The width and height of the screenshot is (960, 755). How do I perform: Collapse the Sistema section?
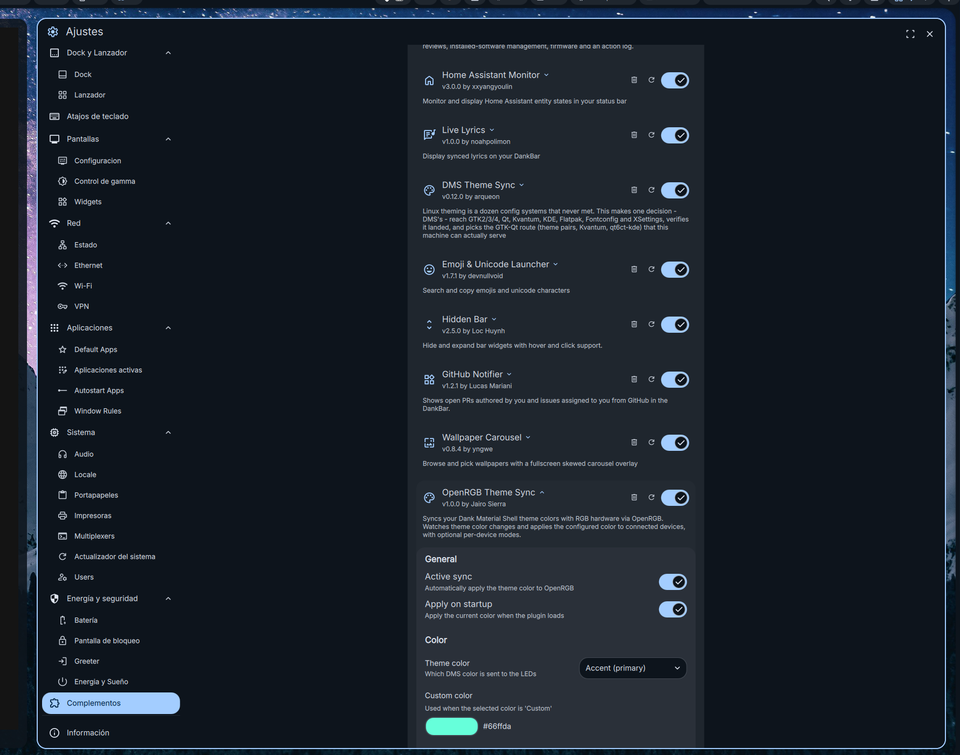click(x=168, y=432)
